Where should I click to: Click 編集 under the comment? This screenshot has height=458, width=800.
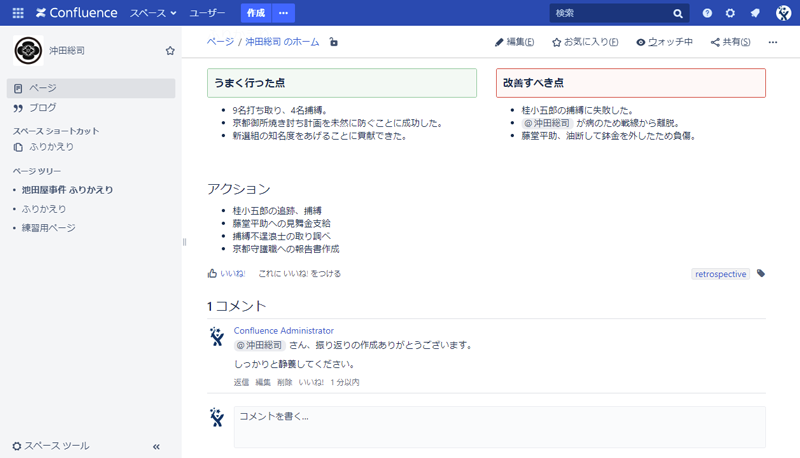(x=263, y=383)
